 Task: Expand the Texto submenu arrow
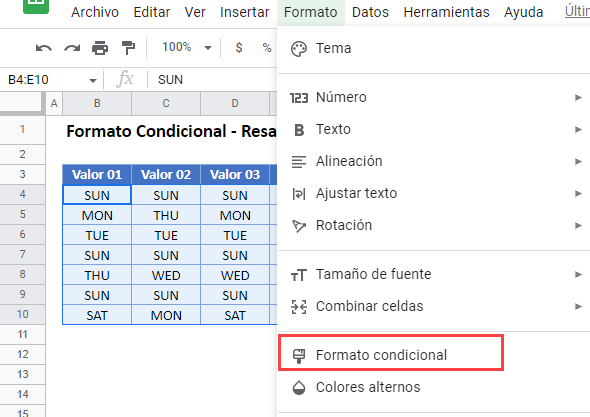578,129
